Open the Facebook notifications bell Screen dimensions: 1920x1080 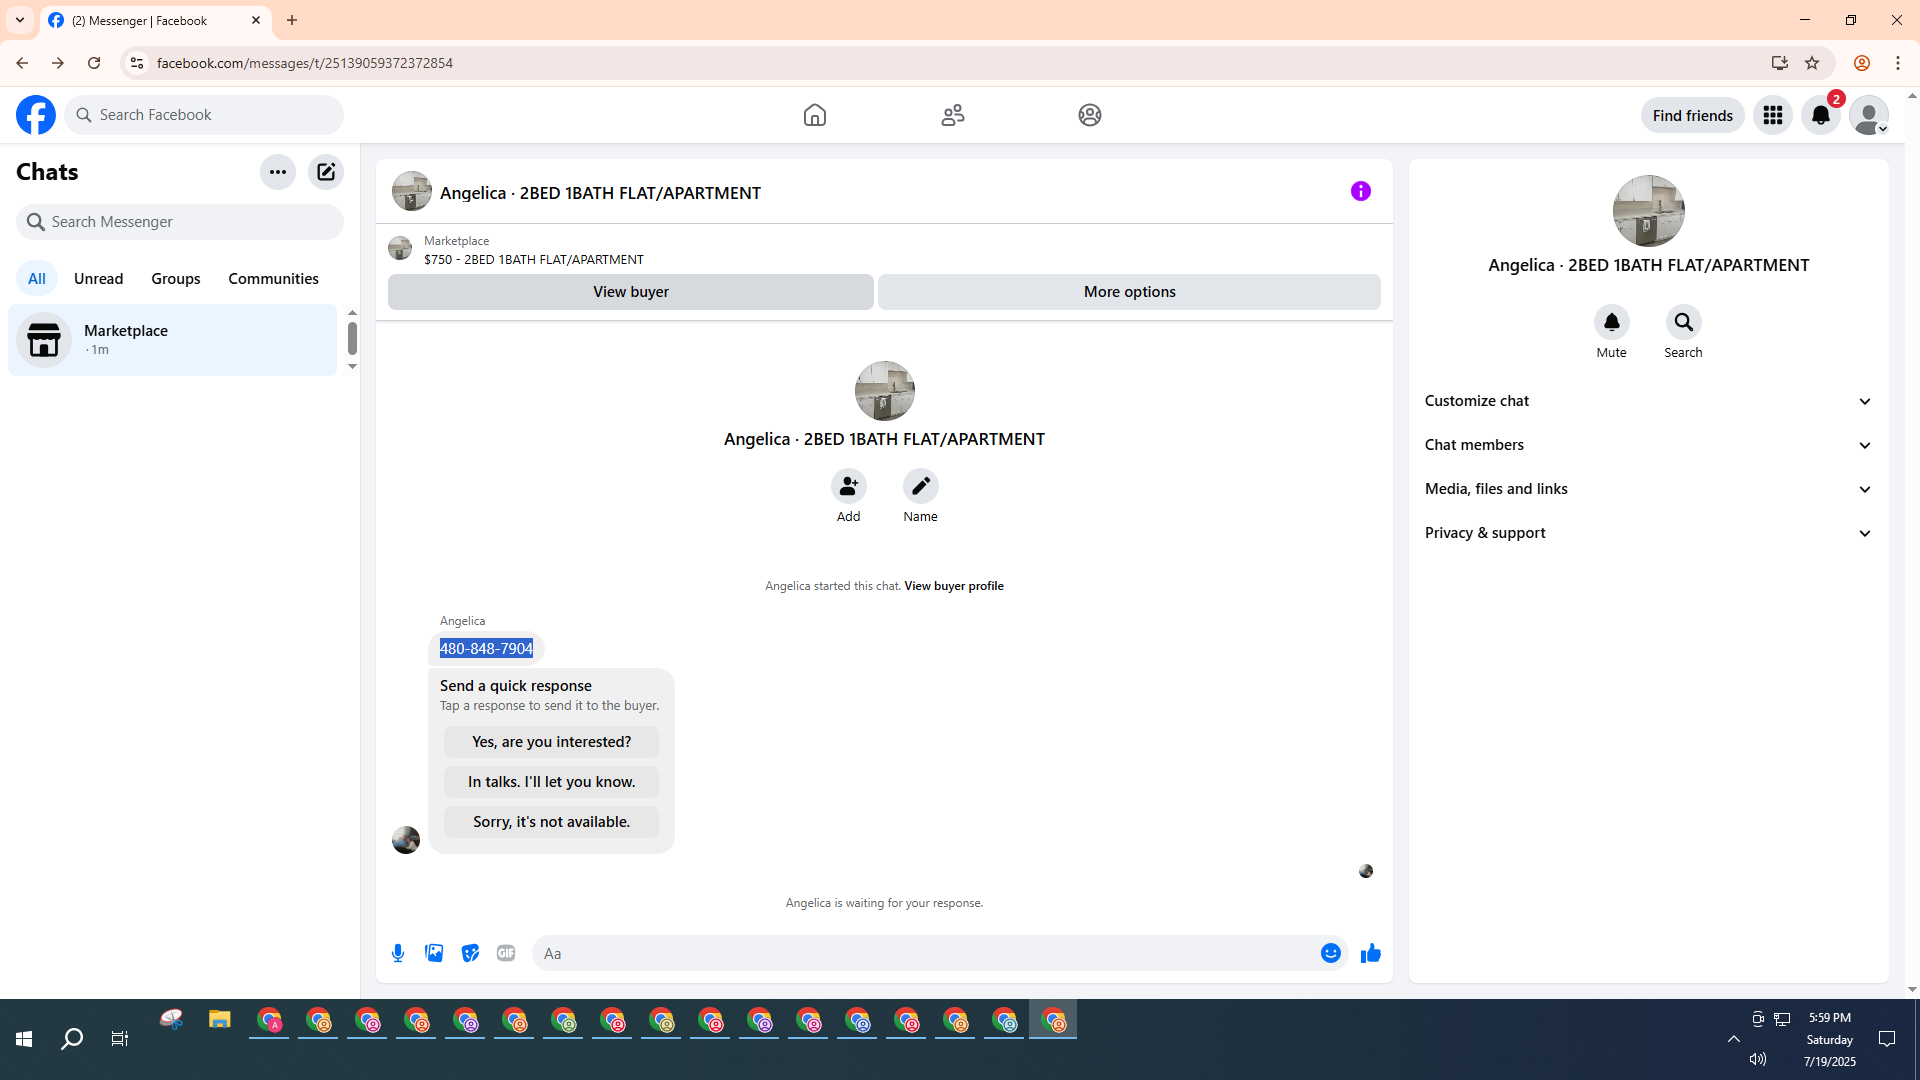coord(1820,115)
